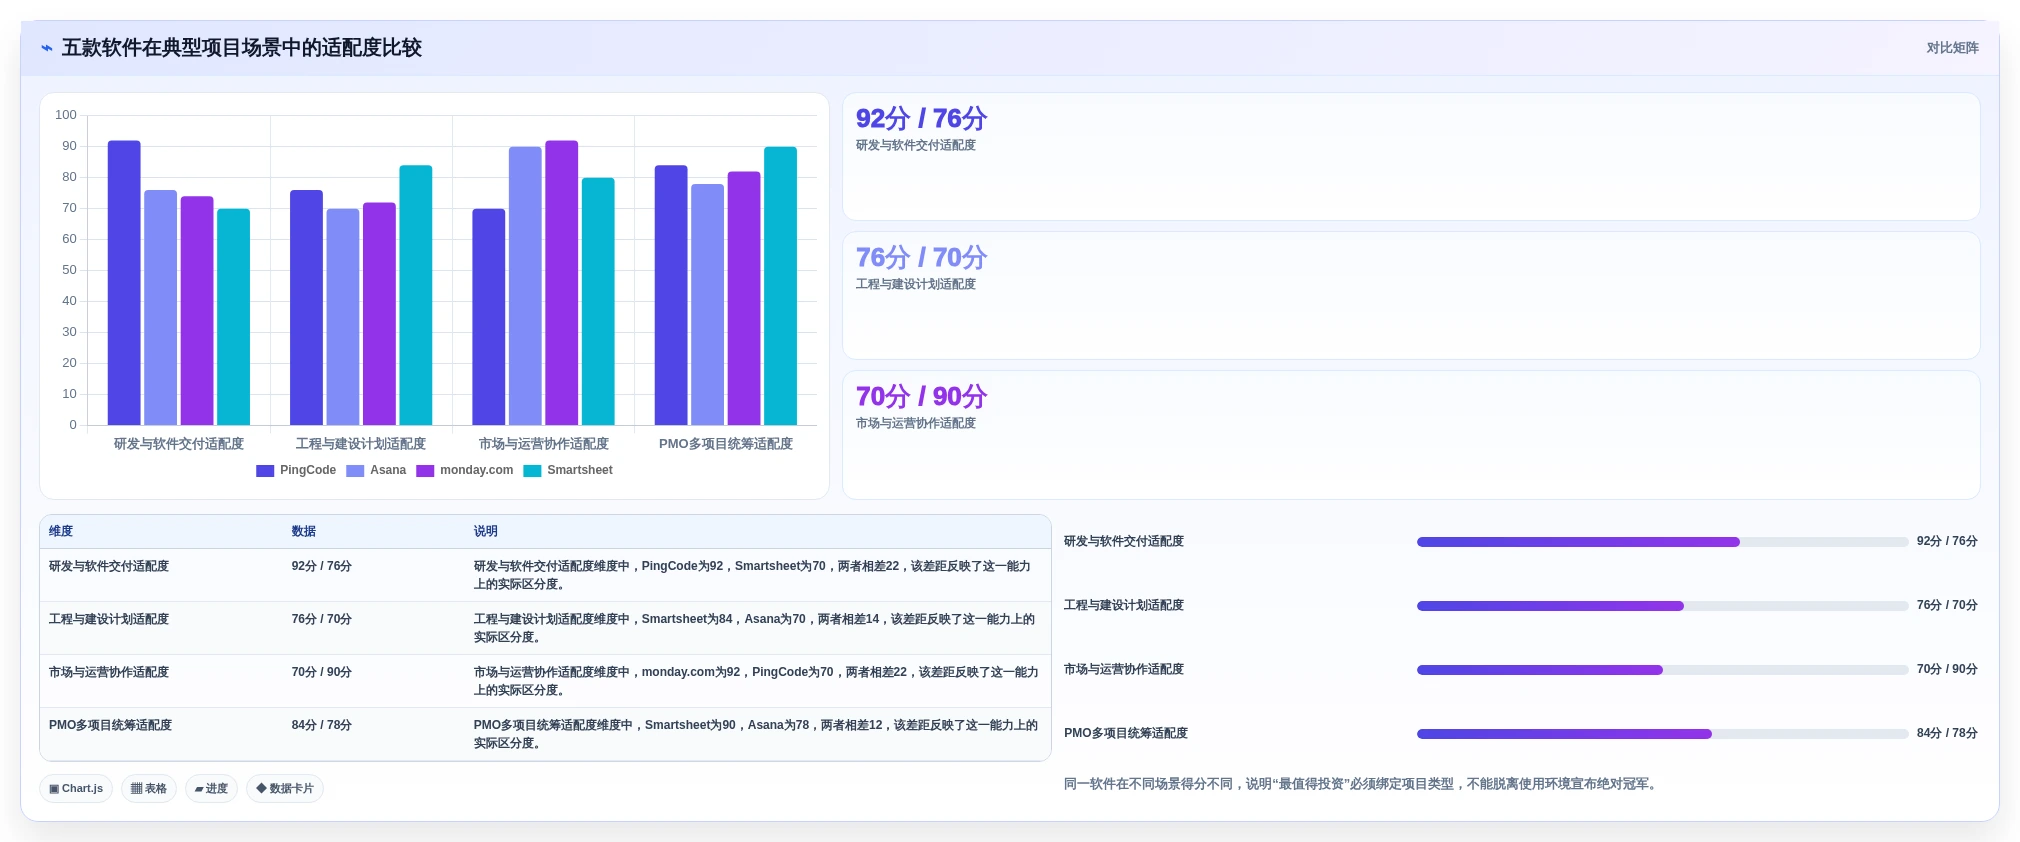Click the PMO多项目统筹适配度 progress bar
The width and height of the screenshot is (2020, 842).
[x=1662, y=734]
